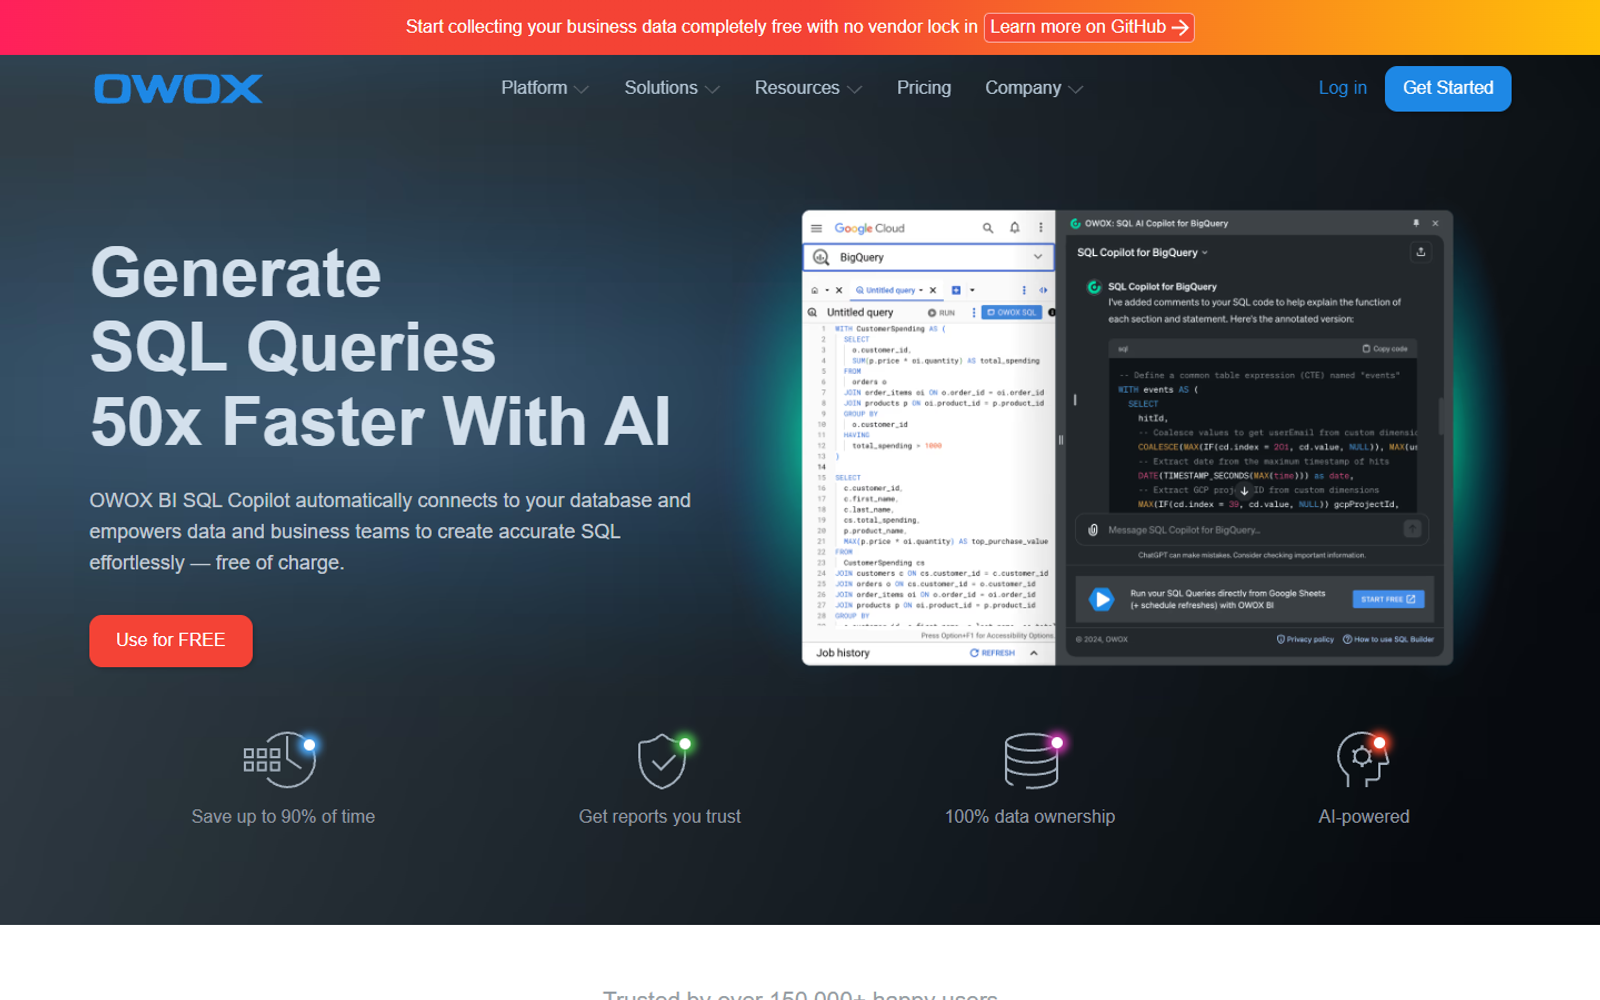Click the divider handle between BigQuery and copilot panels

pyautogui.click(x=1060, y=440)
